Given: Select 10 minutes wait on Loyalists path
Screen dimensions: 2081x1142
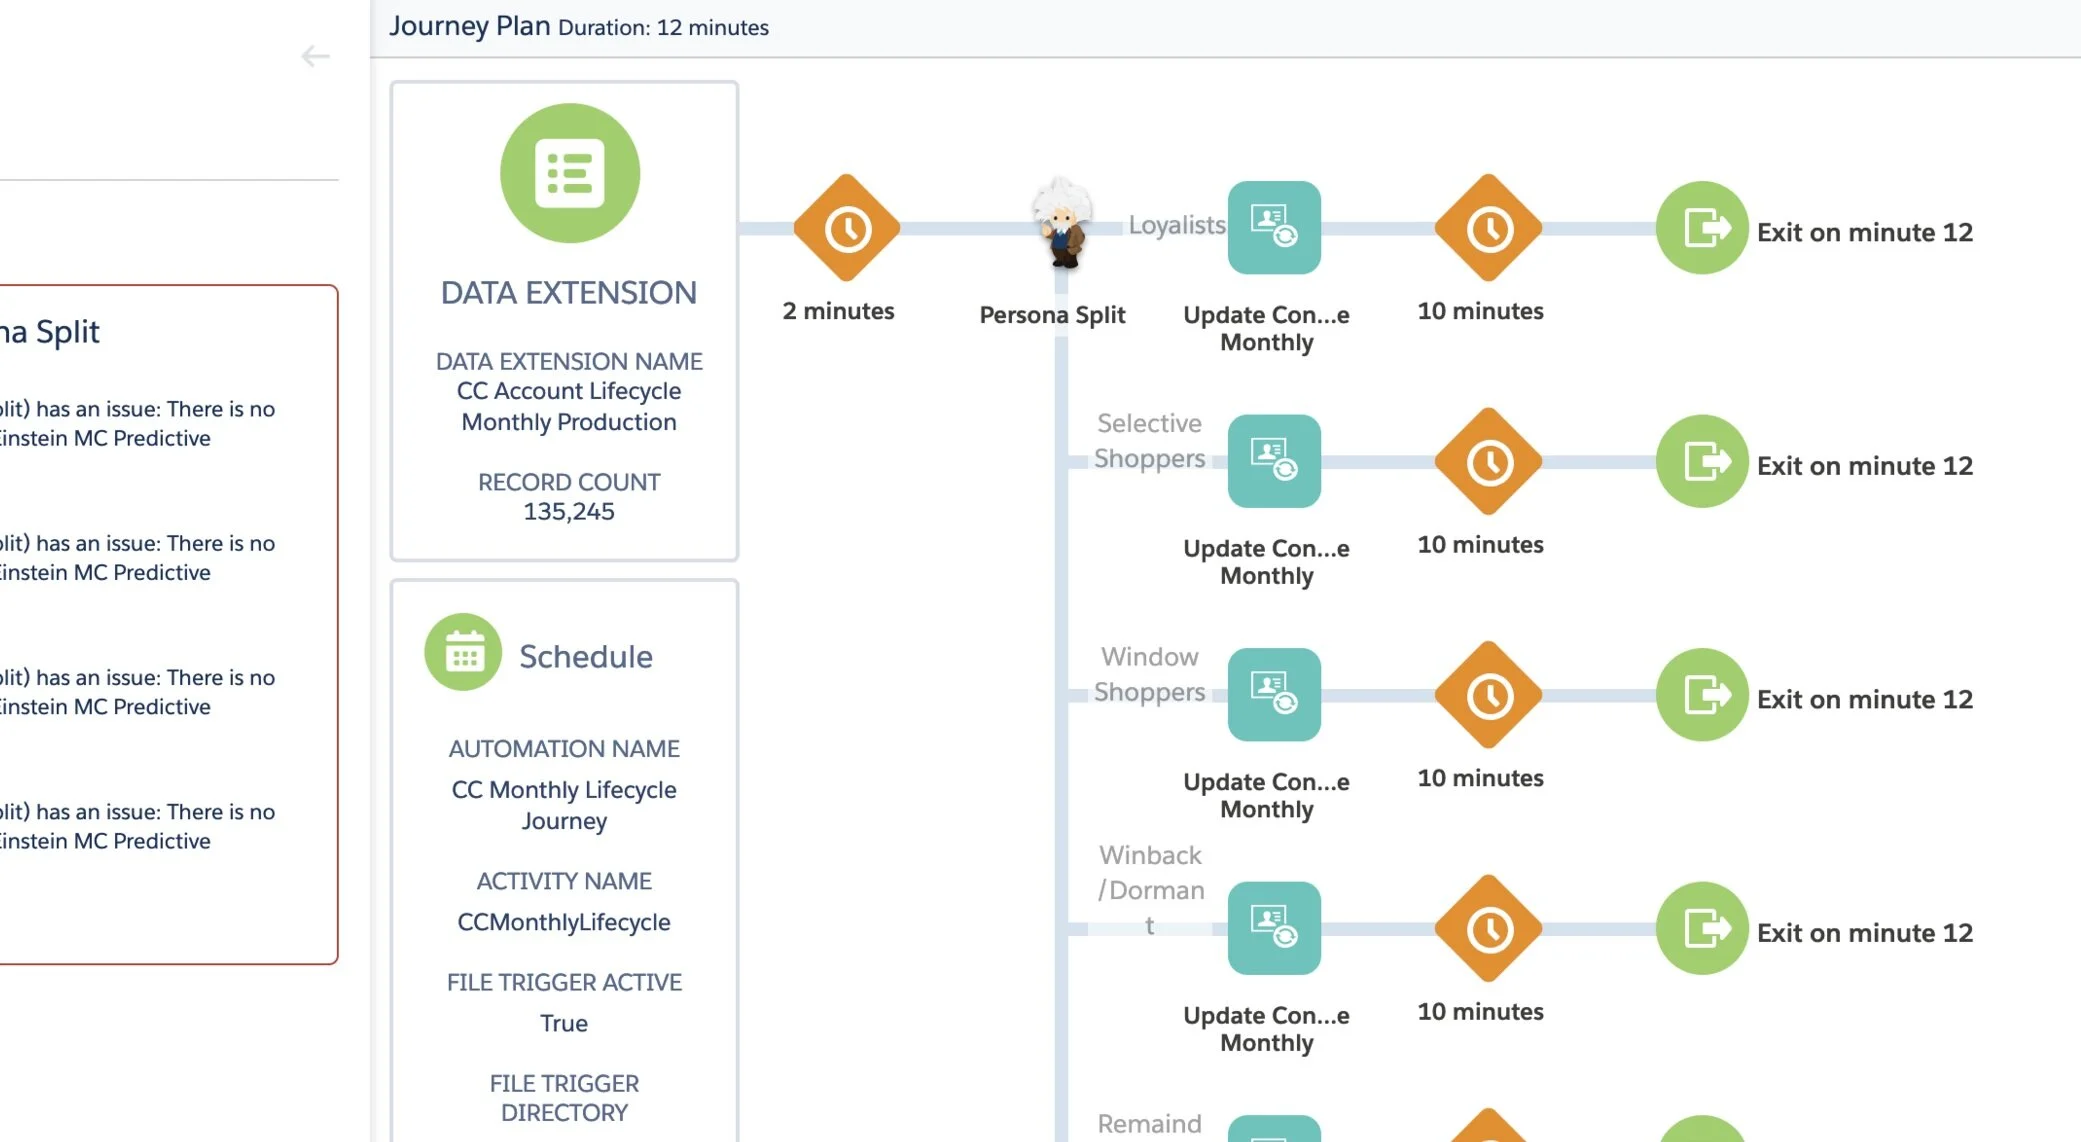Looking at the screenshot, I should (x=1488, y=229).
